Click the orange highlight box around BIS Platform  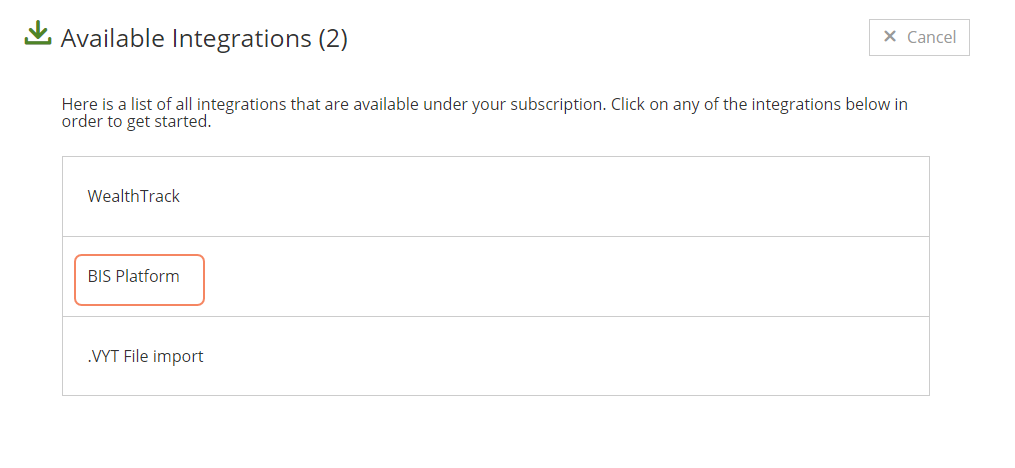pyautogui.click(x=139, y=280)
